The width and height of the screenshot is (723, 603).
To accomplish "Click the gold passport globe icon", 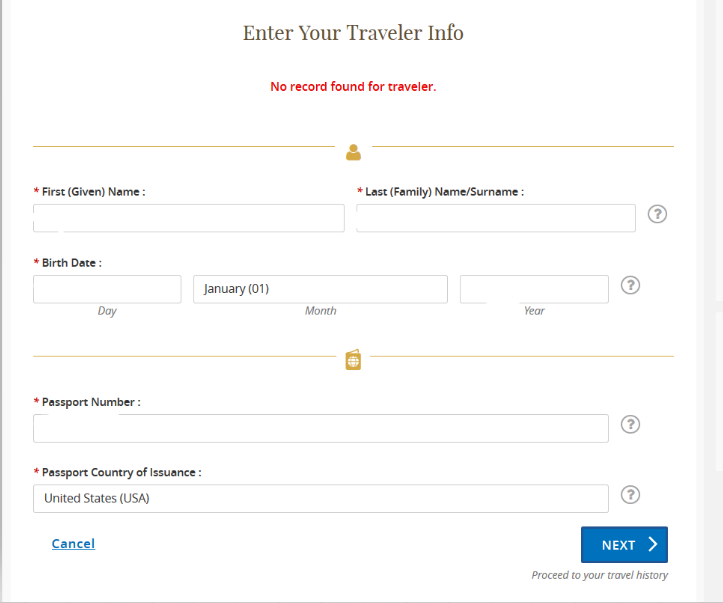I will [353, 360].
